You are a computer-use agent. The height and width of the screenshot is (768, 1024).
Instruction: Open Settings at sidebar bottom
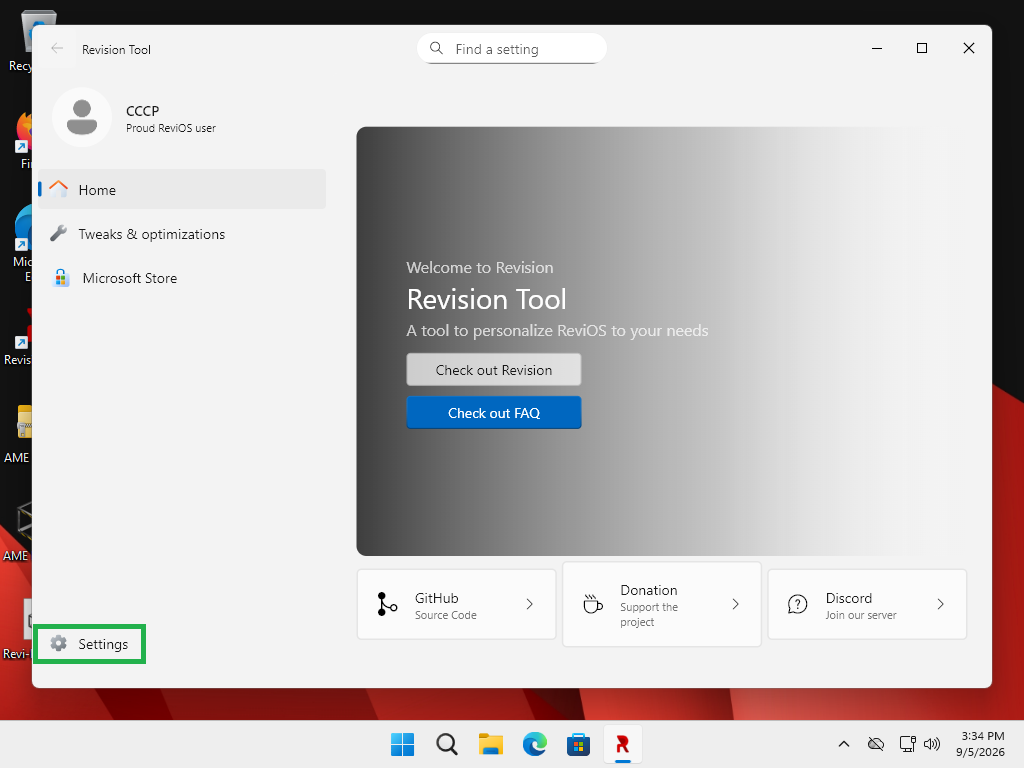tap(89, 644)
